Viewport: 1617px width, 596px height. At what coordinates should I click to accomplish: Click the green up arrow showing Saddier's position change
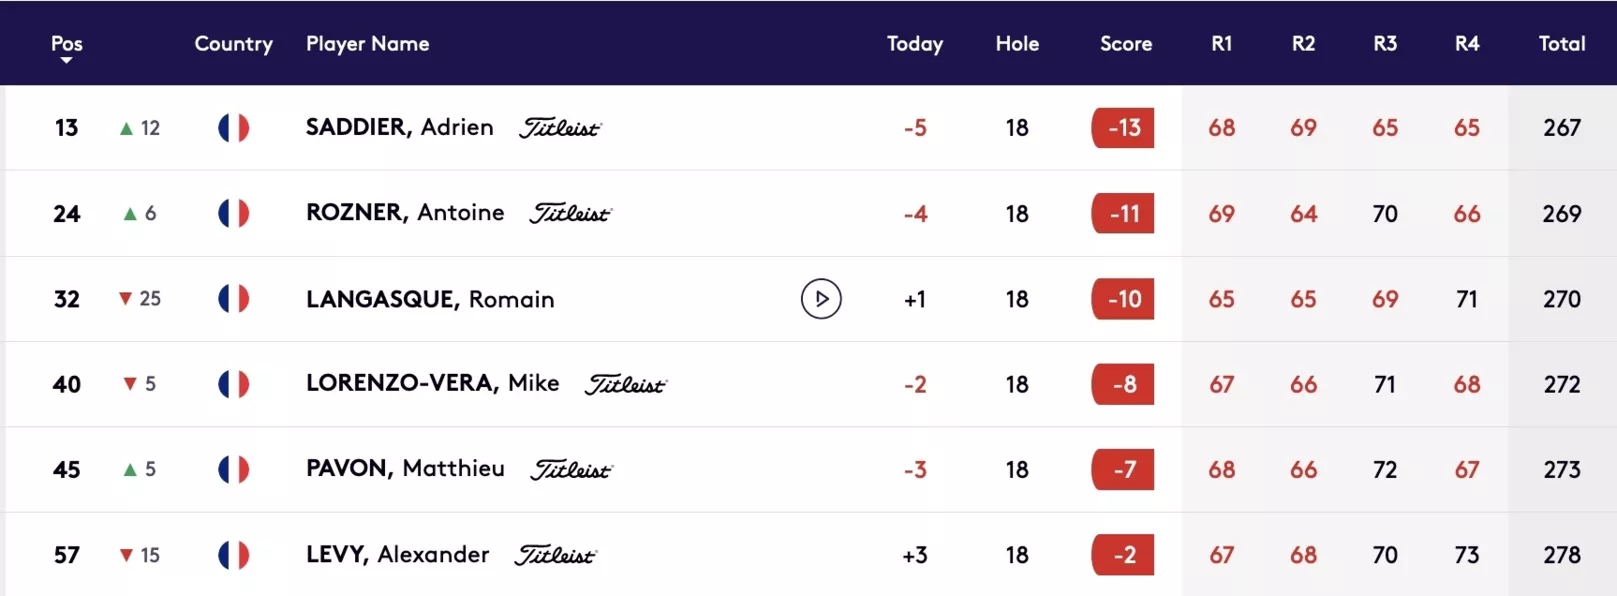coord(126,128)
